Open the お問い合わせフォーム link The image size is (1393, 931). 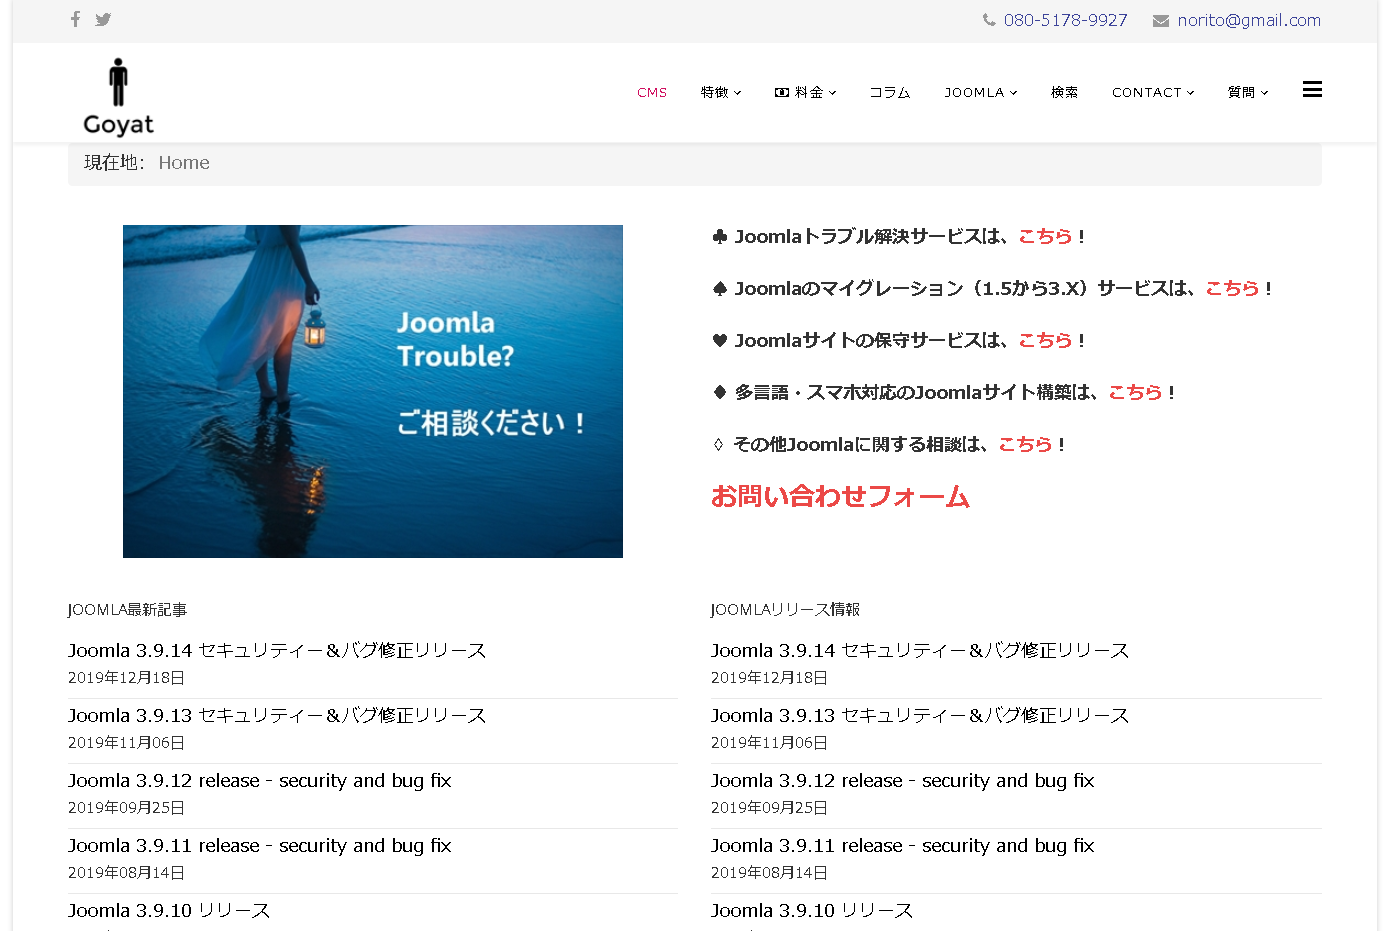click(840, 496)
